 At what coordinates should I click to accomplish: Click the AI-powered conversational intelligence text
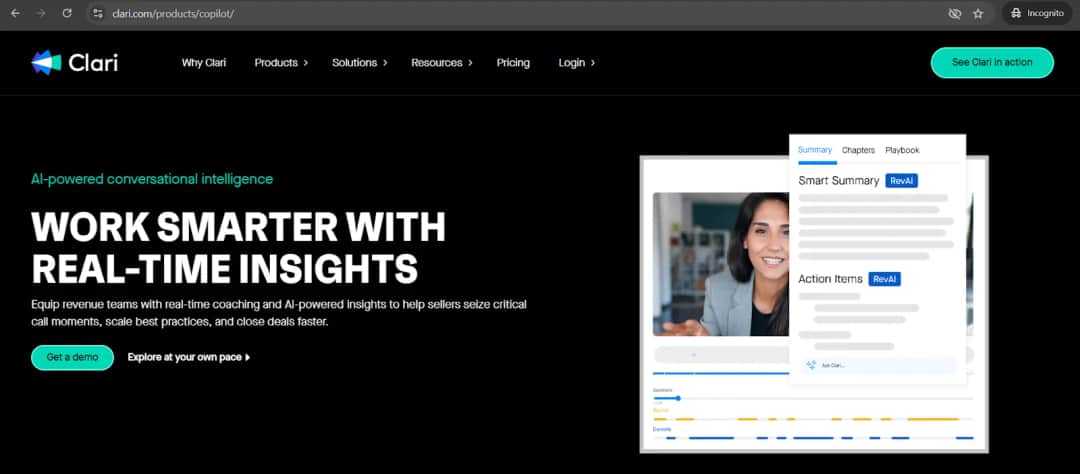152,179
